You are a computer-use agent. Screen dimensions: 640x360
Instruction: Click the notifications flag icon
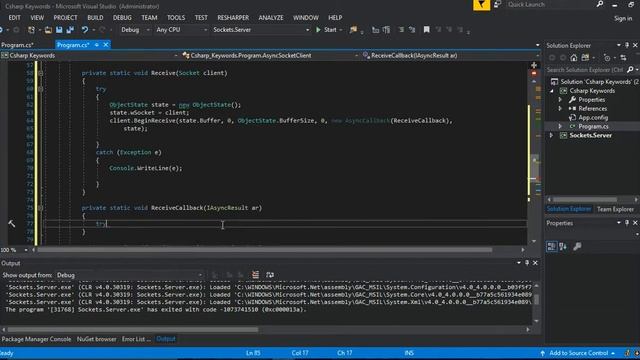click(x=482, y=5)
